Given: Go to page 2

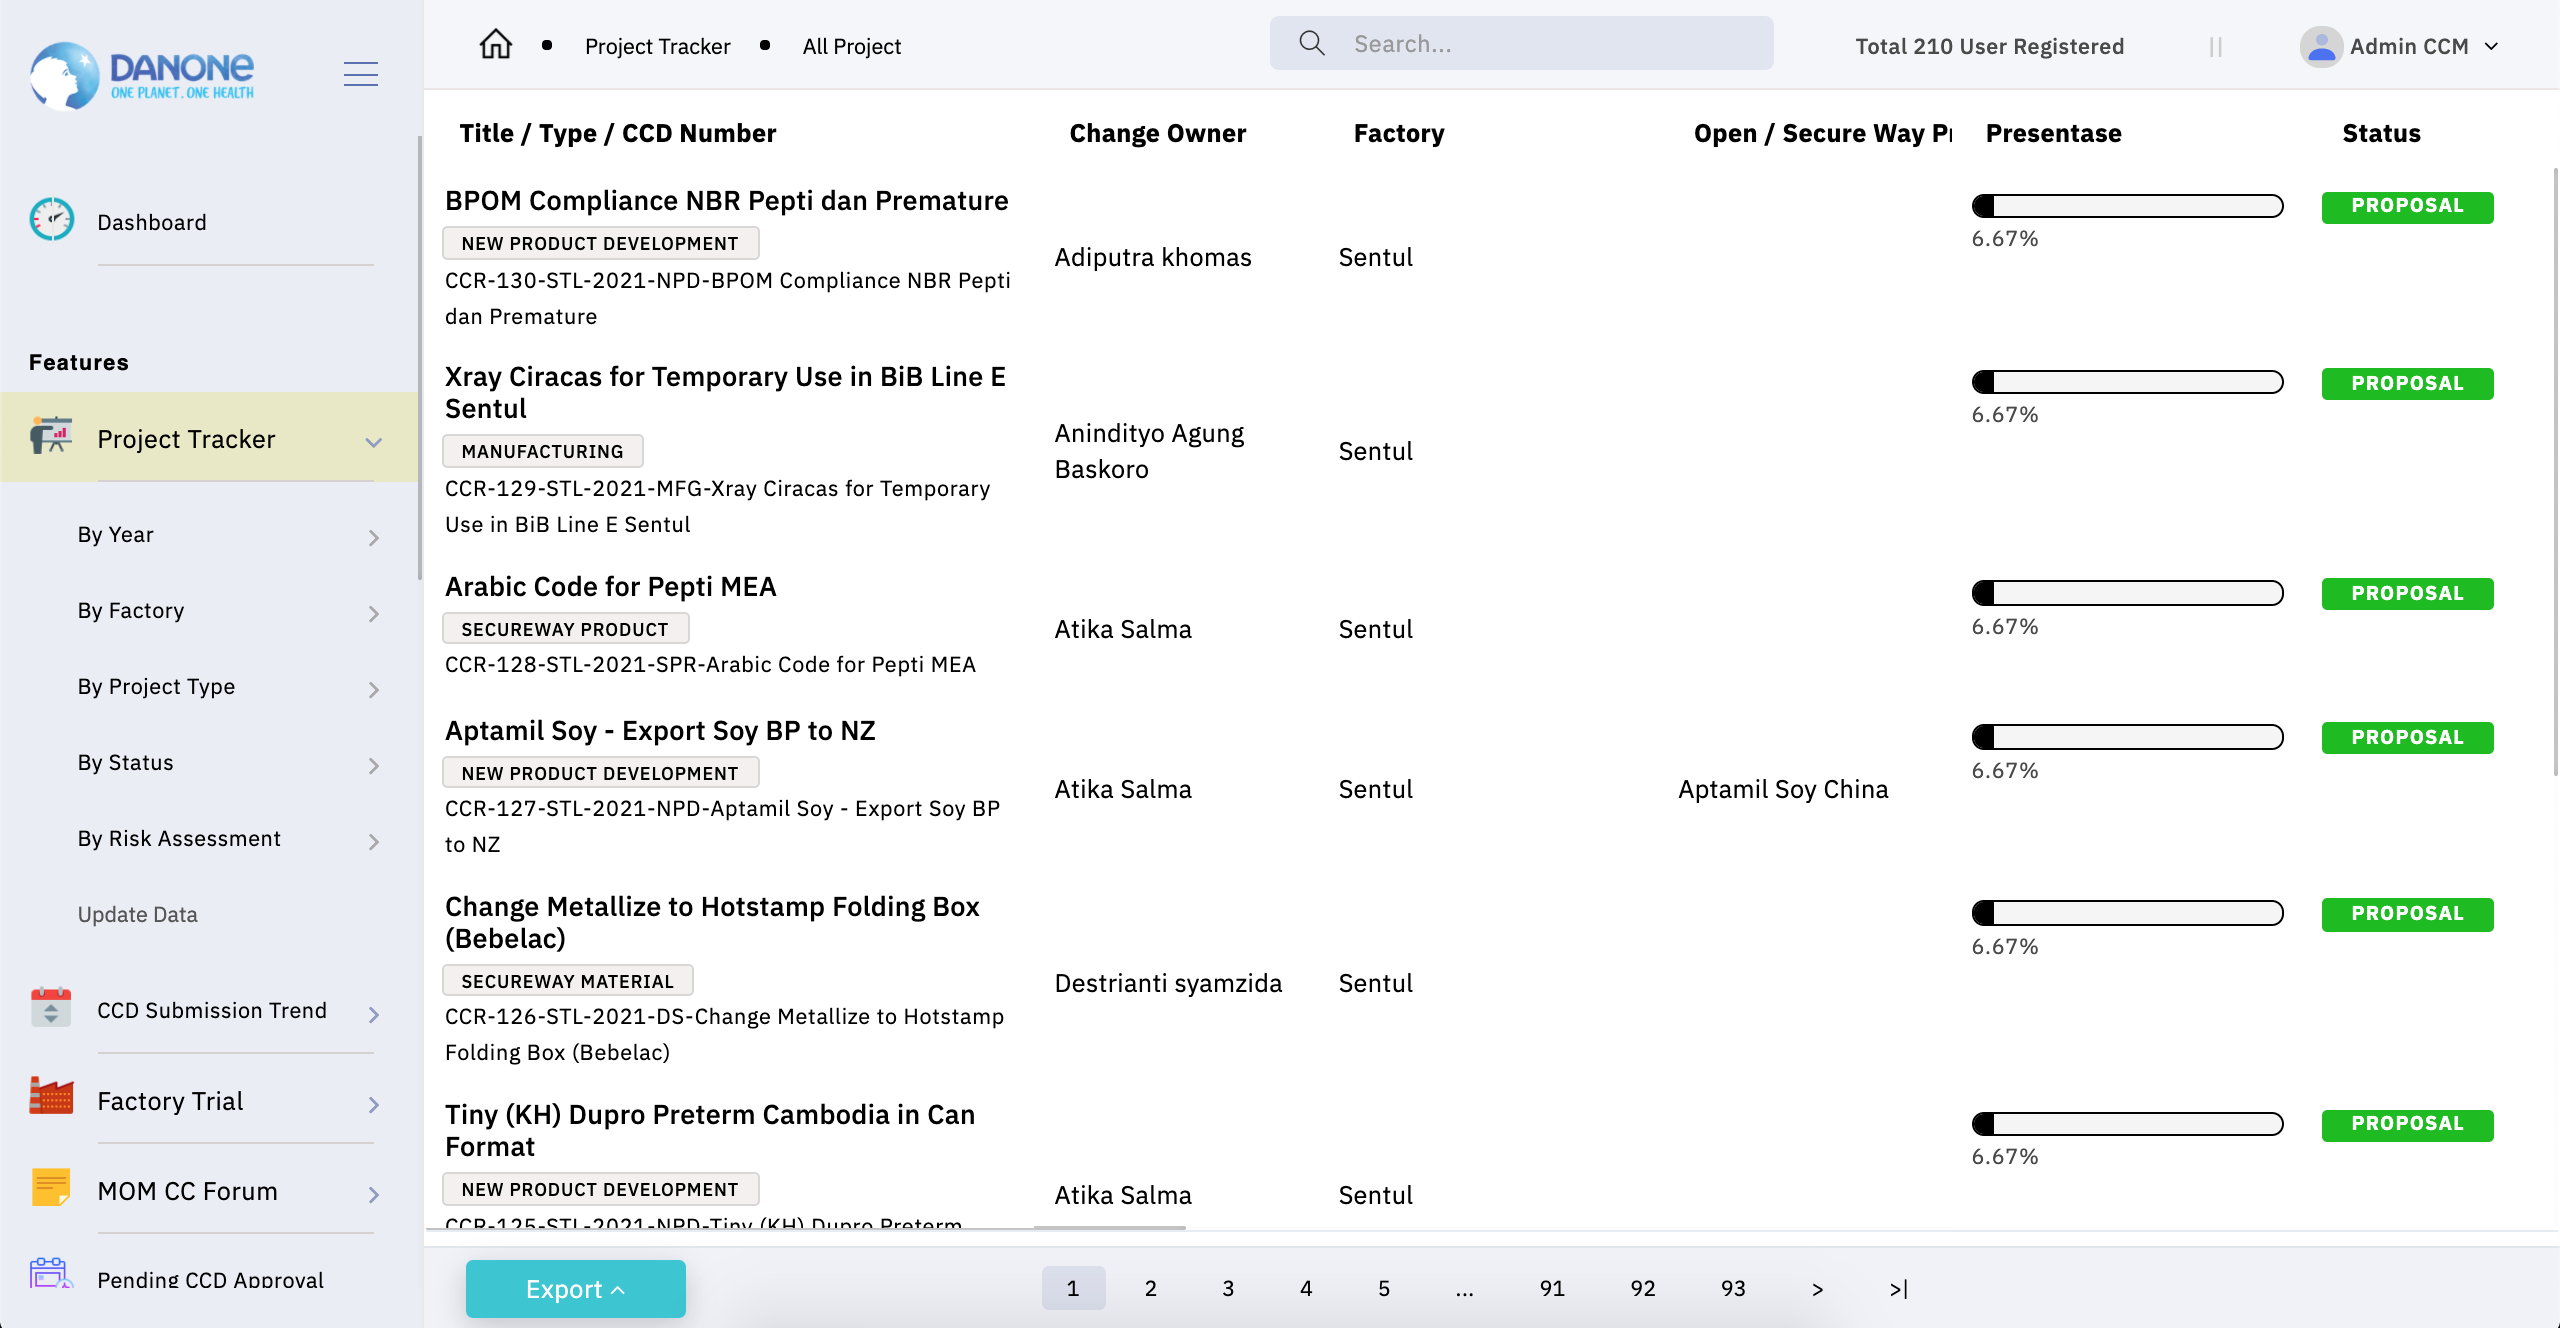Looking at the screenshot, I should [x=1151, y=1288].
